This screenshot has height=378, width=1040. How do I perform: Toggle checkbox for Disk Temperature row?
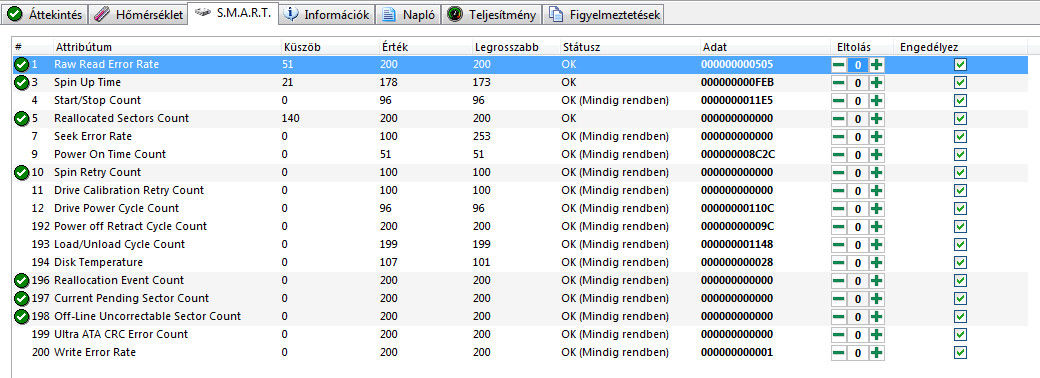coord(960,262)
